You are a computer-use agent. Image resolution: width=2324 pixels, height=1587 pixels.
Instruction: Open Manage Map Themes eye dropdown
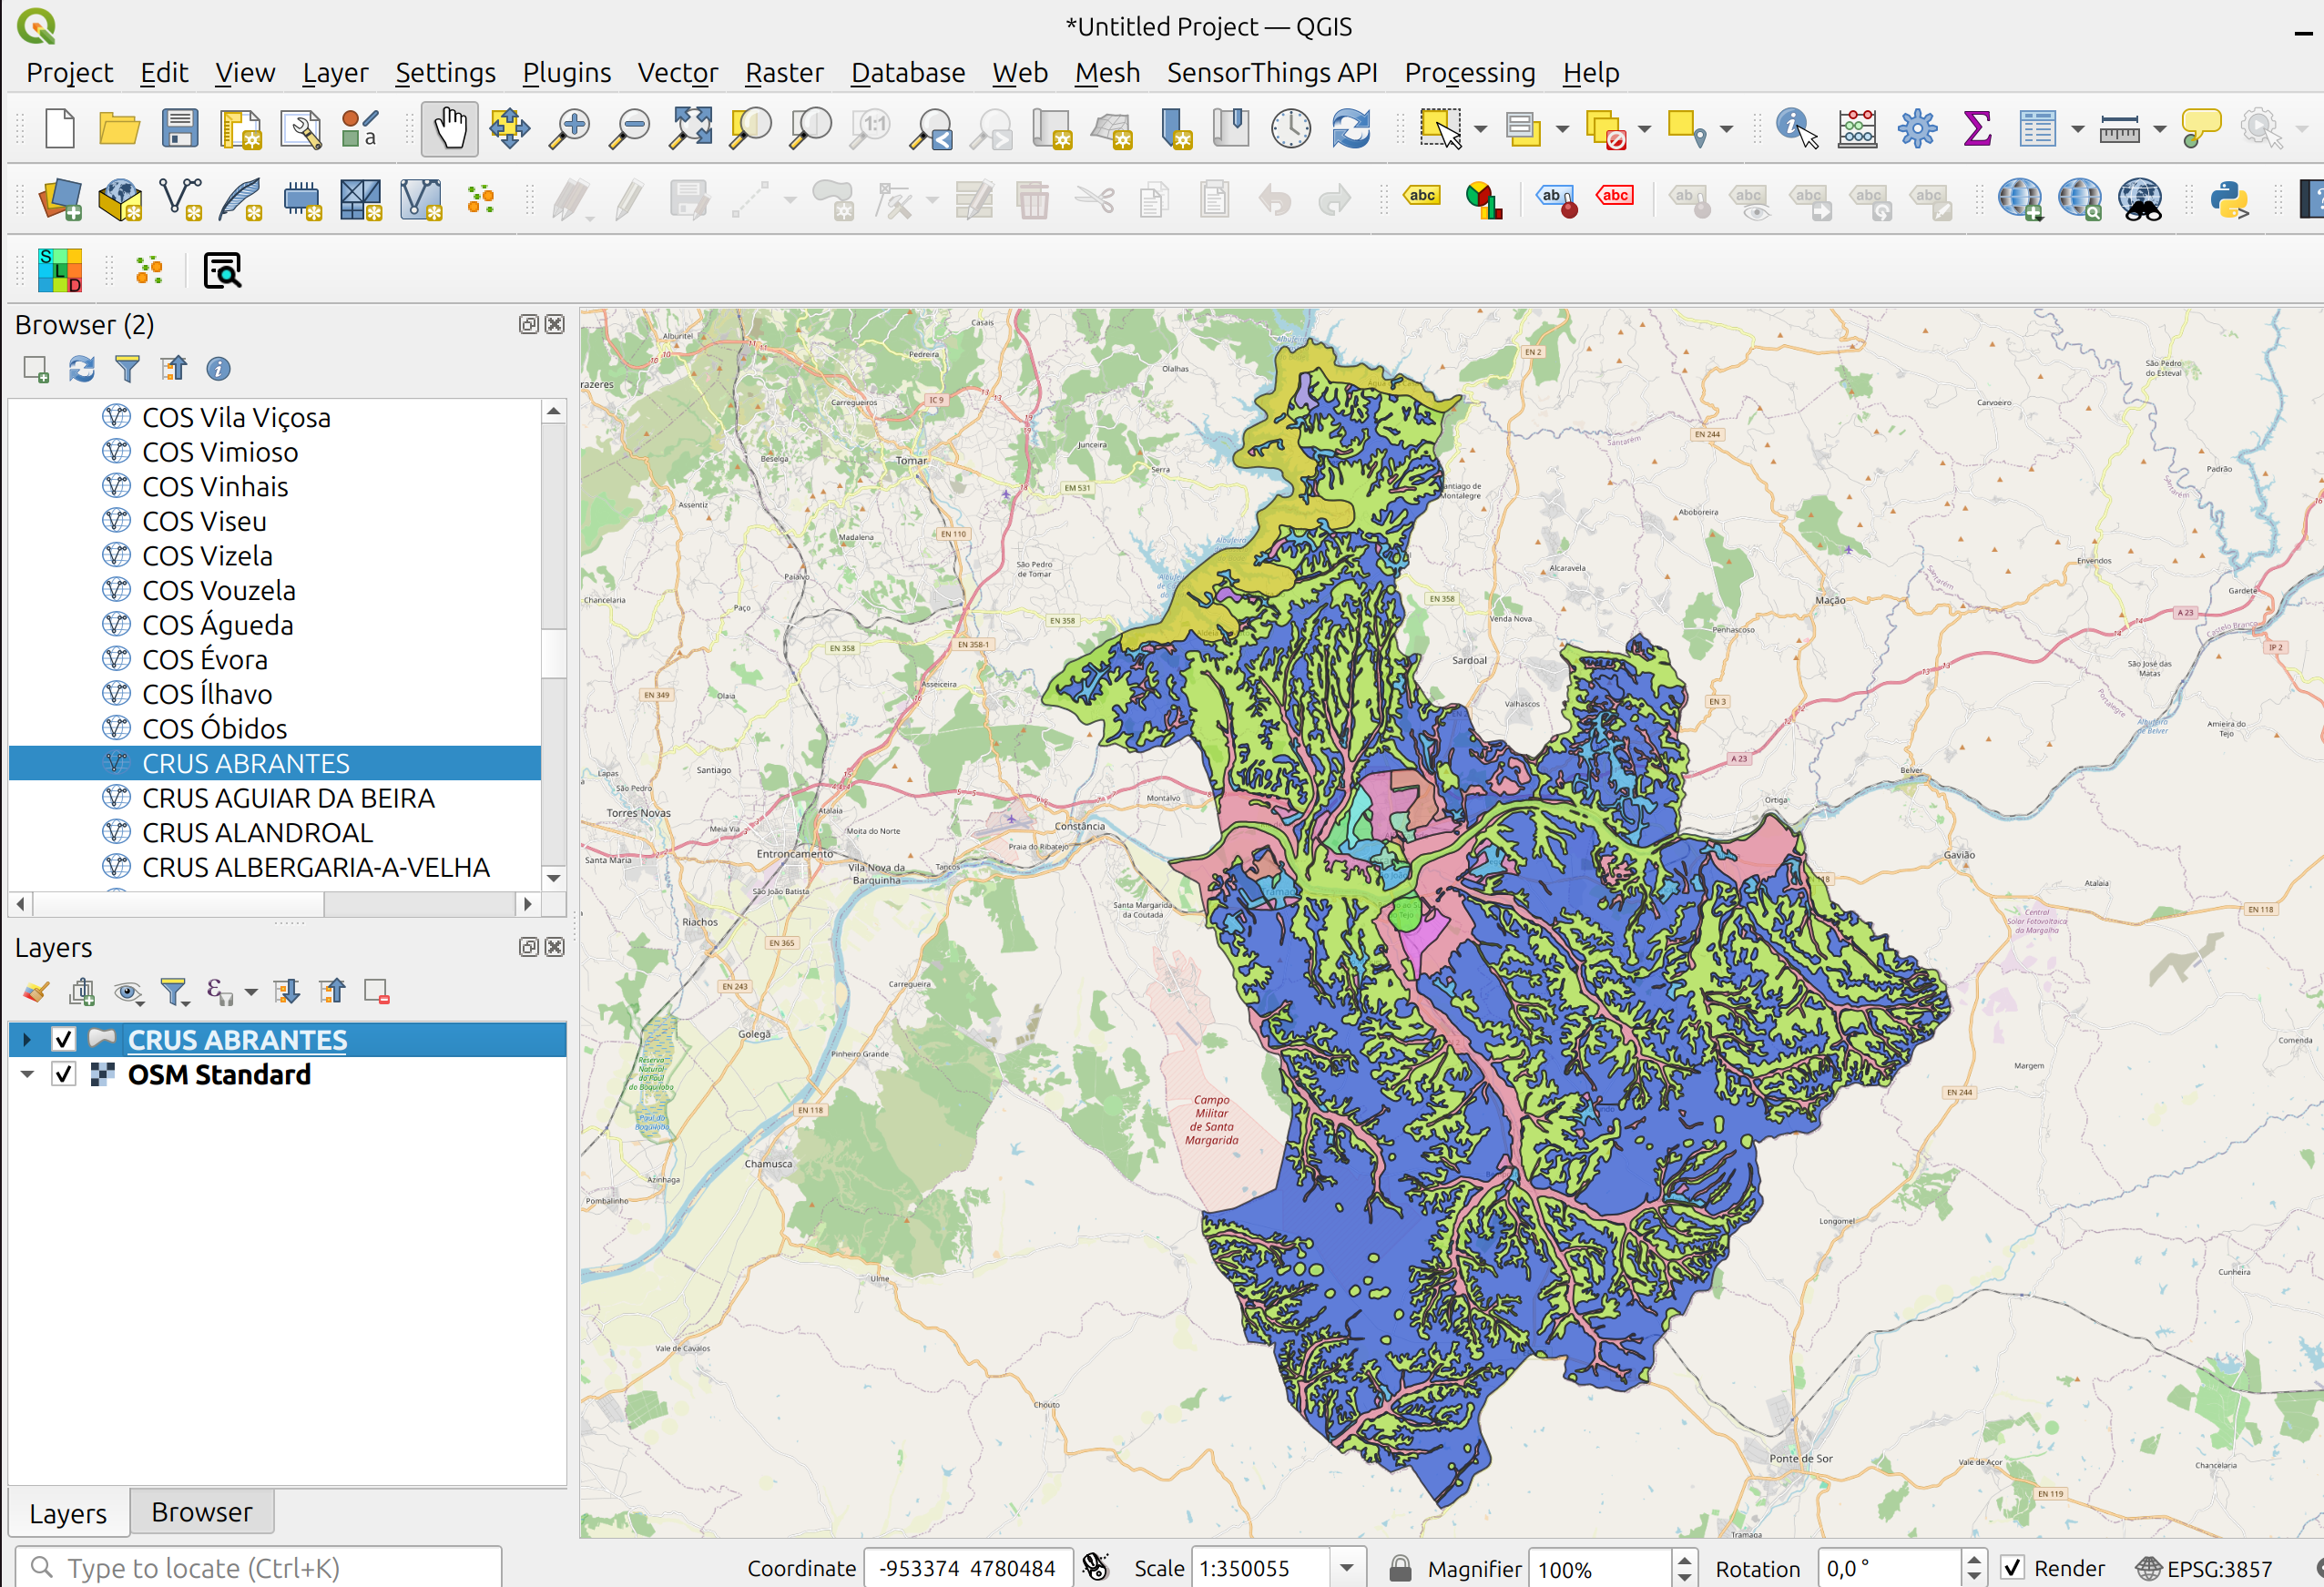click(x=128, y=991)
